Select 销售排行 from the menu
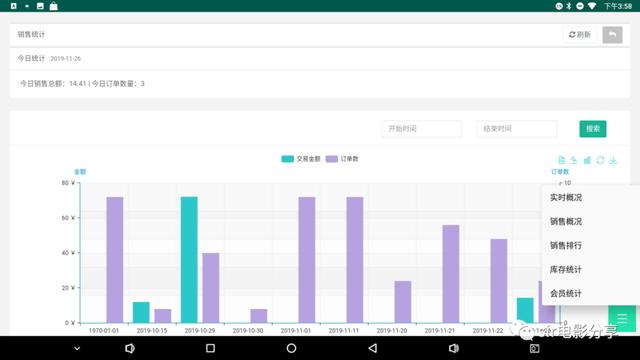This screenshot has width=640, height=360. pyautogui.click(x=566, y=245)
